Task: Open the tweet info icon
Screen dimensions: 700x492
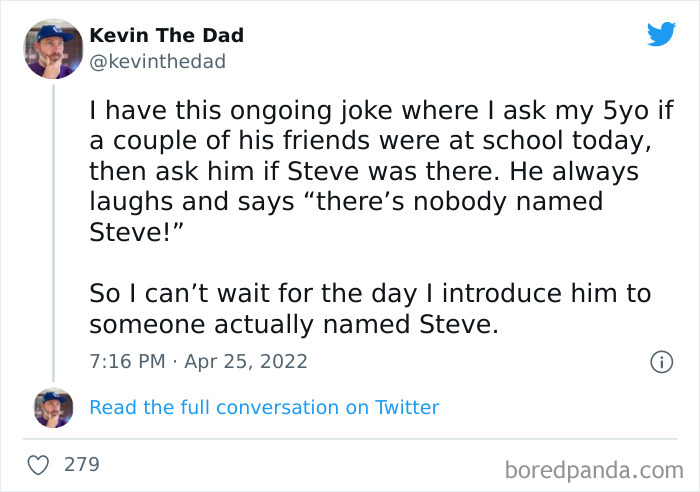Action: click(x=660, y=362)
